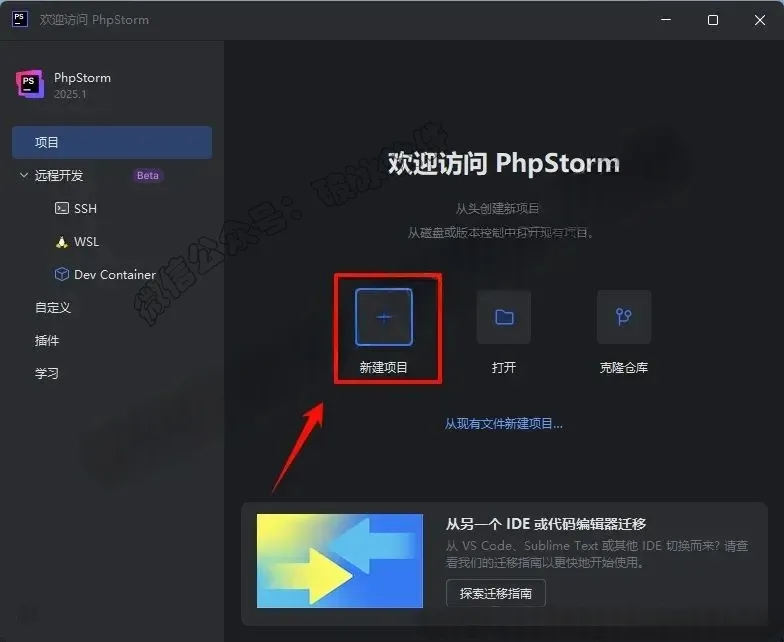Close the PhpStorm welcome window
784x642 pixels.
pos(760,20)
